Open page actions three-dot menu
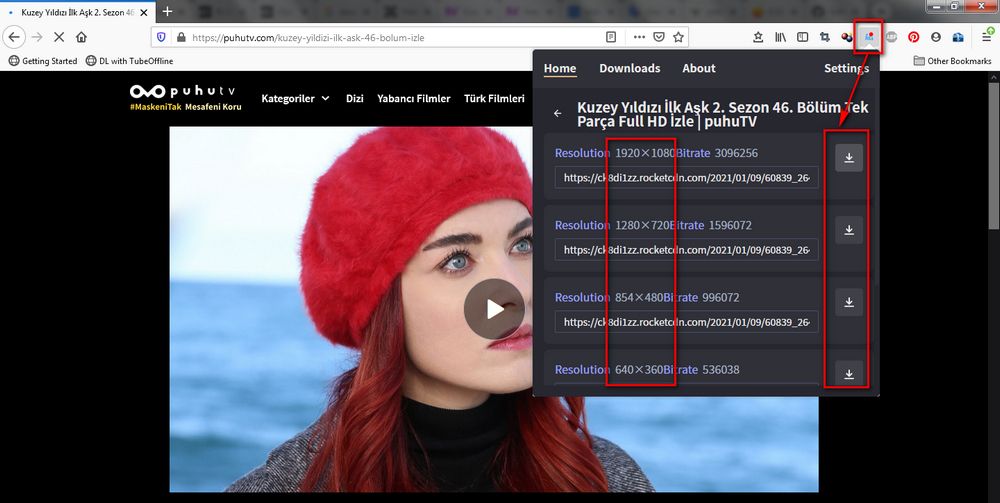The width and height of the screenshot is (1000, 503). click(x=639, y=37)
